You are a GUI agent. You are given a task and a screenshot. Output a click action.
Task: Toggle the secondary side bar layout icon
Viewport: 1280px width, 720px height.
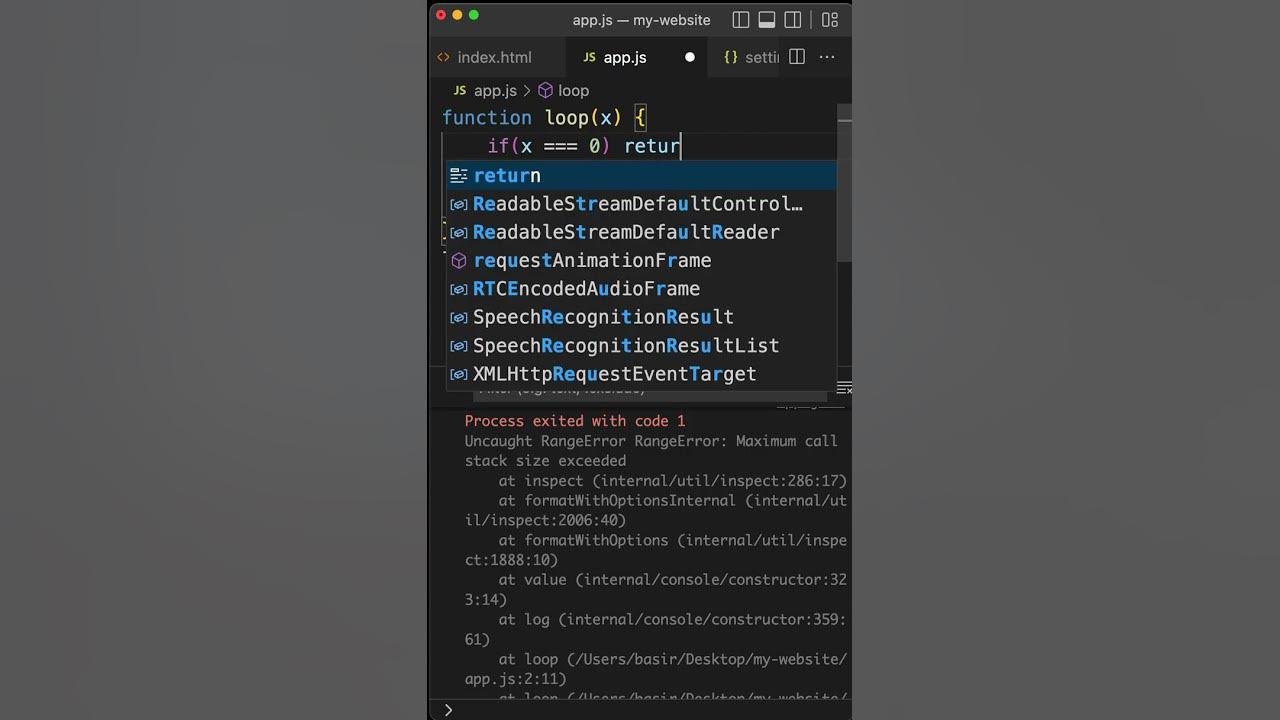(793, 20)
